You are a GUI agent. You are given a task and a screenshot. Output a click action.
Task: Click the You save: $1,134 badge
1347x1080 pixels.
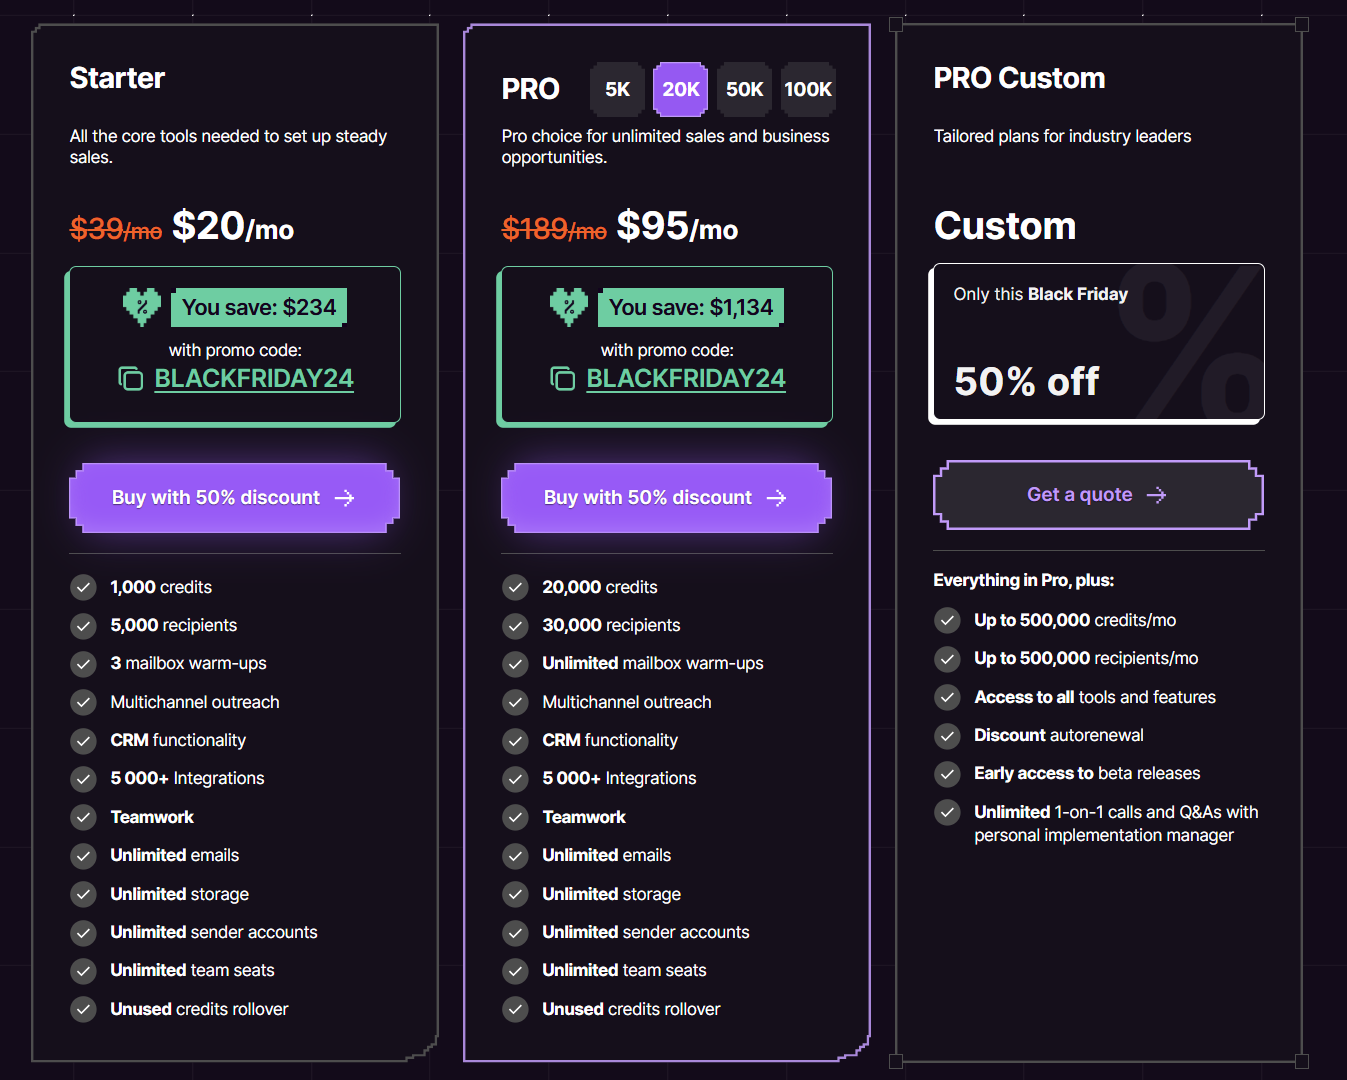(691, 307)
